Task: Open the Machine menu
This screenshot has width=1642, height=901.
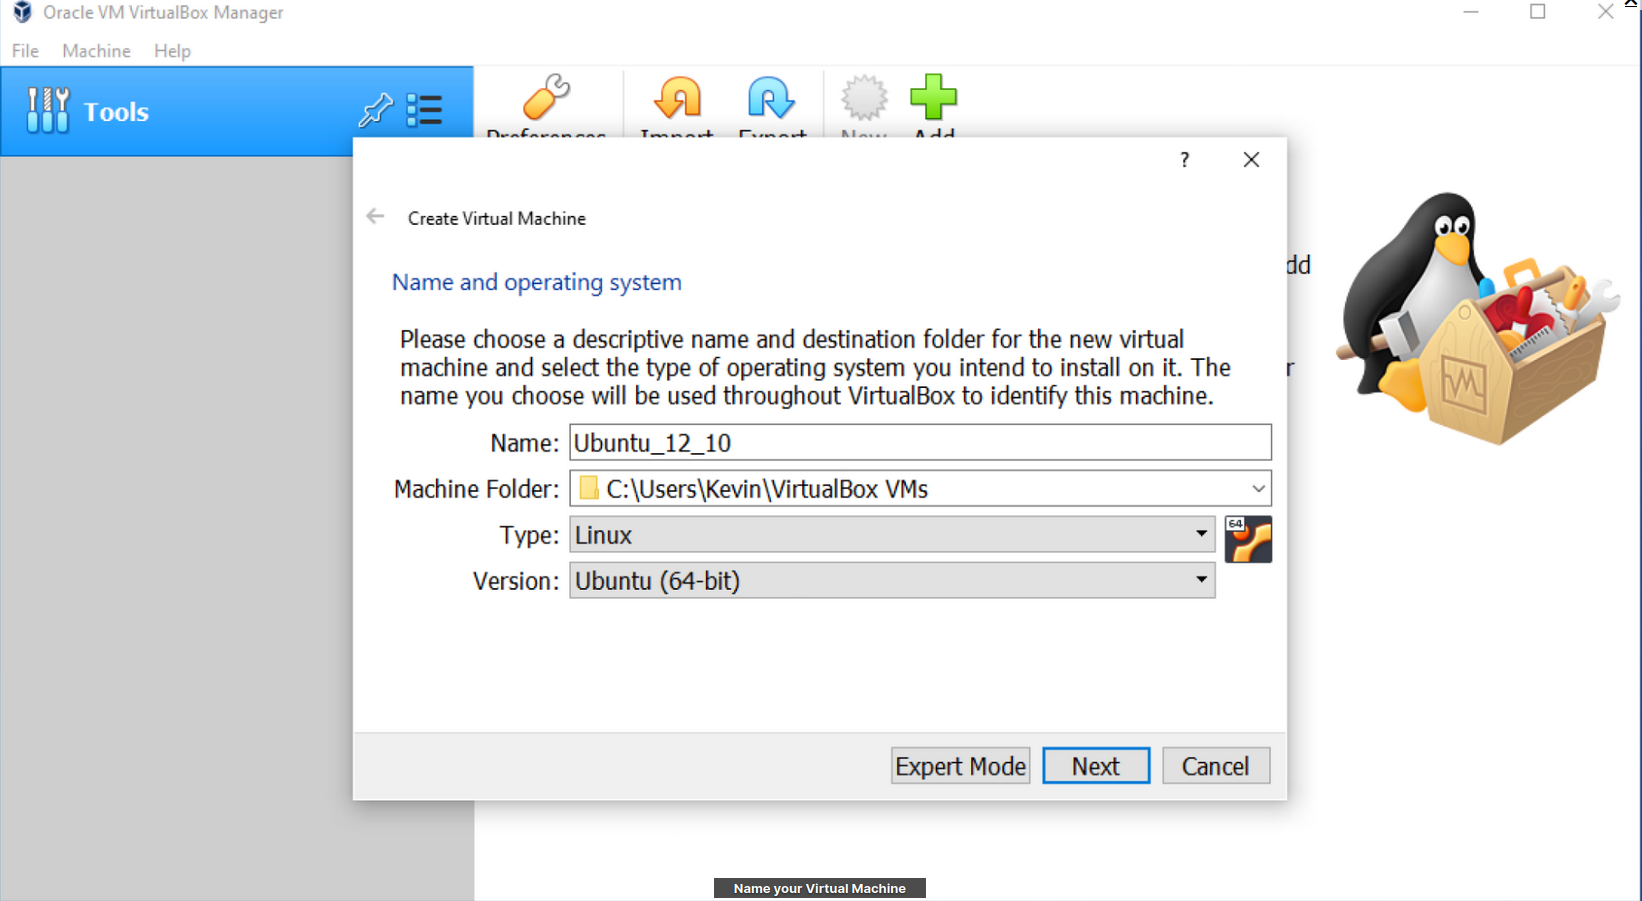Action: click(95, 50)
